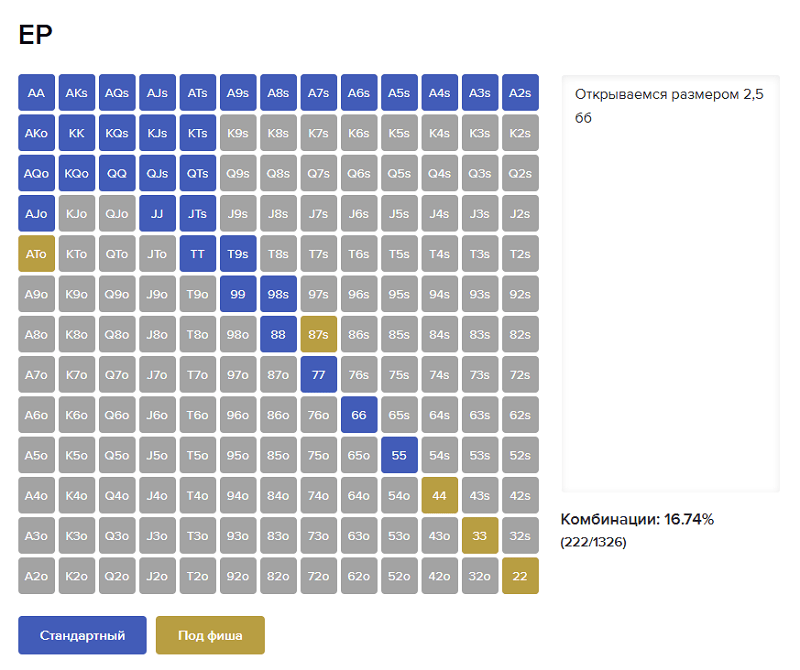
Task: Click the AJo blue hand cell
Action: (x=36, y=213)
